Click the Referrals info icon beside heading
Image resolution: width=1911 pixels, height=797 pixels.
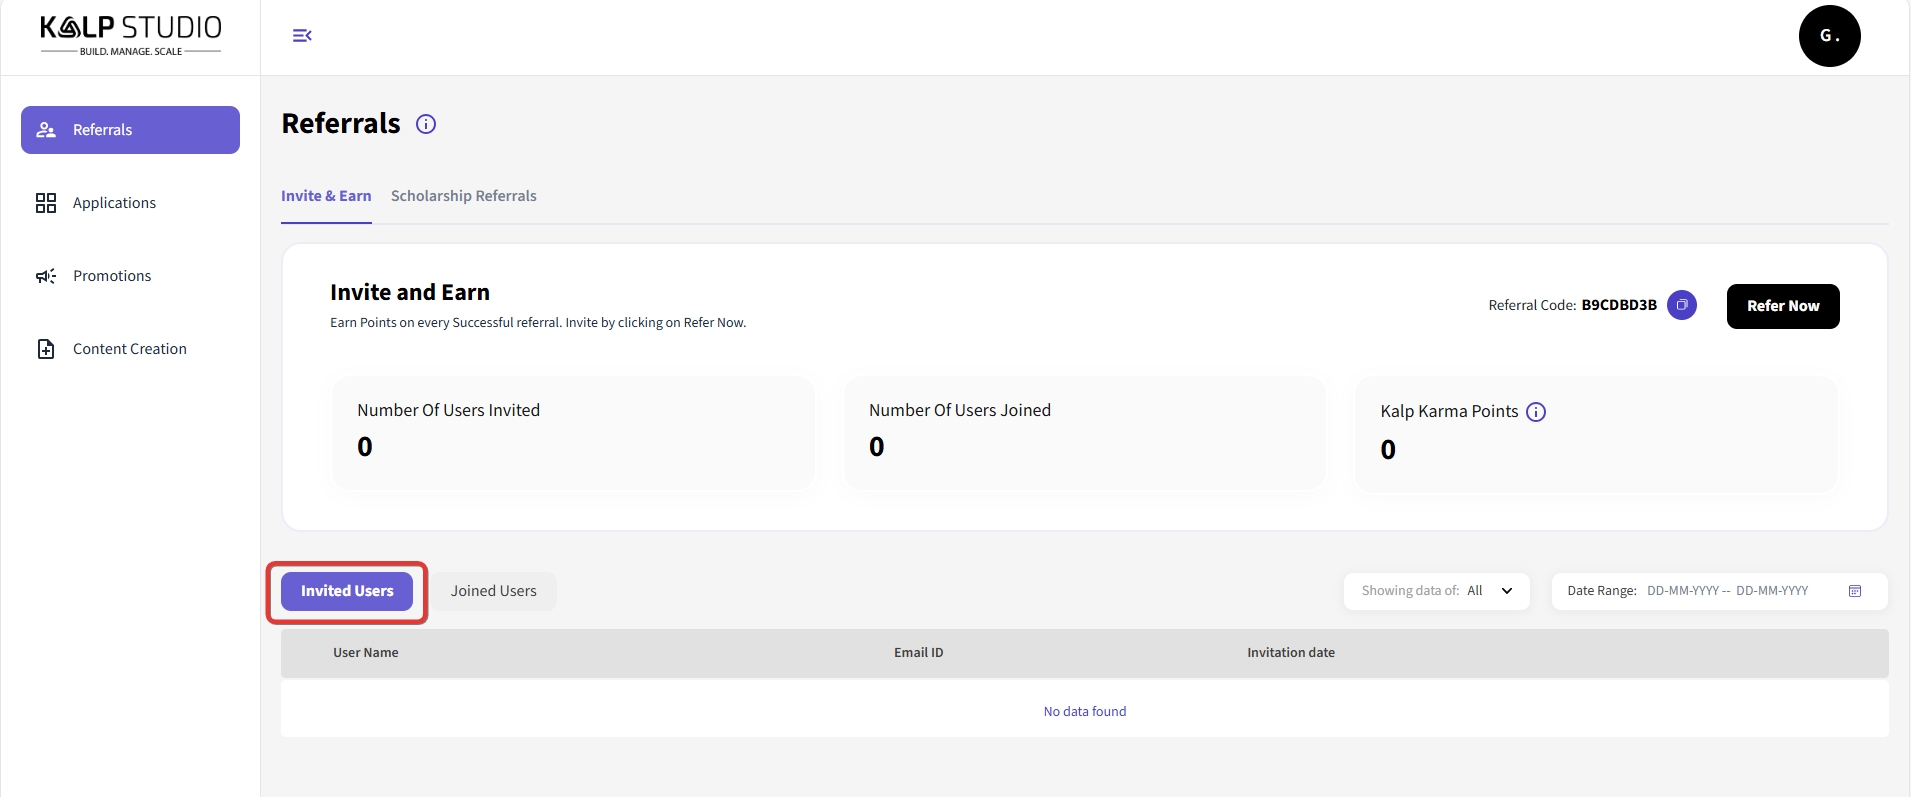click(426, 124)
